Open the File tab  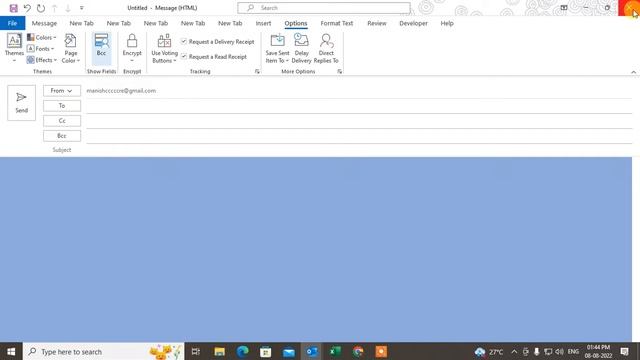tap(12, 23)
